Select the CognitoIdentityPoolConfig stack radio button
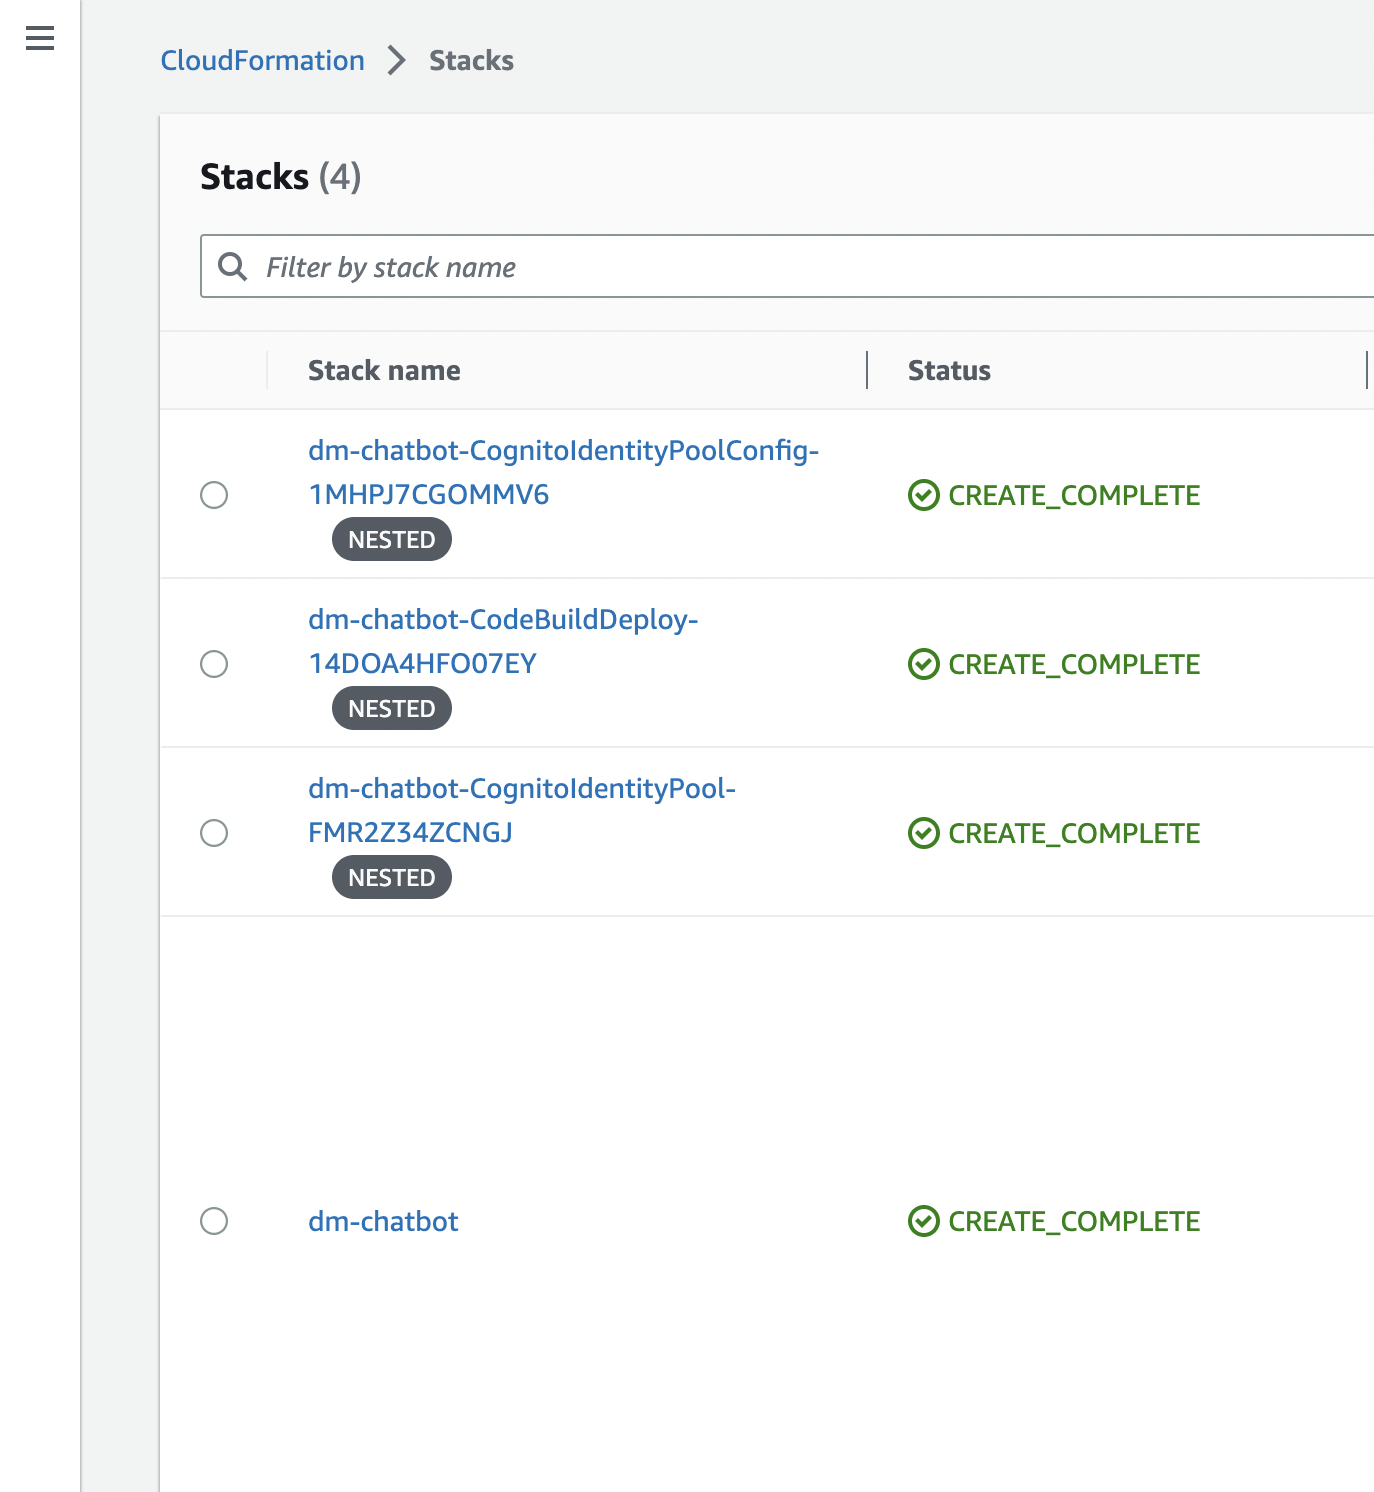 tap(214, 495)
